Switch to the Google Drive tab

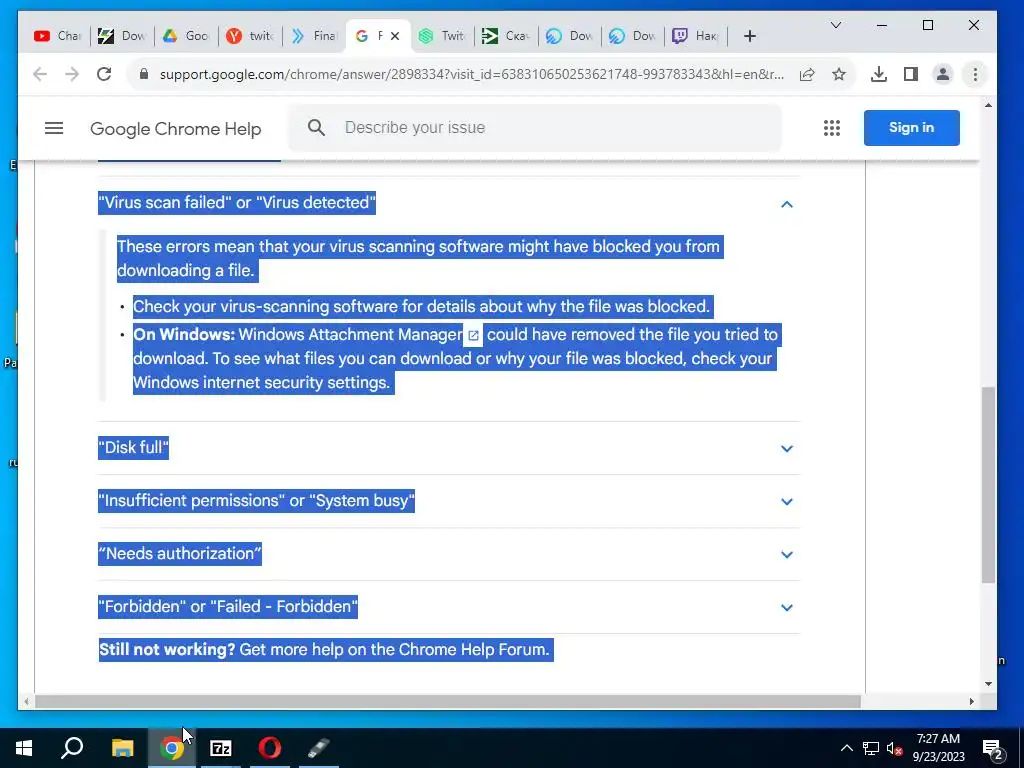pyautogui.click(x=185, y=36)
